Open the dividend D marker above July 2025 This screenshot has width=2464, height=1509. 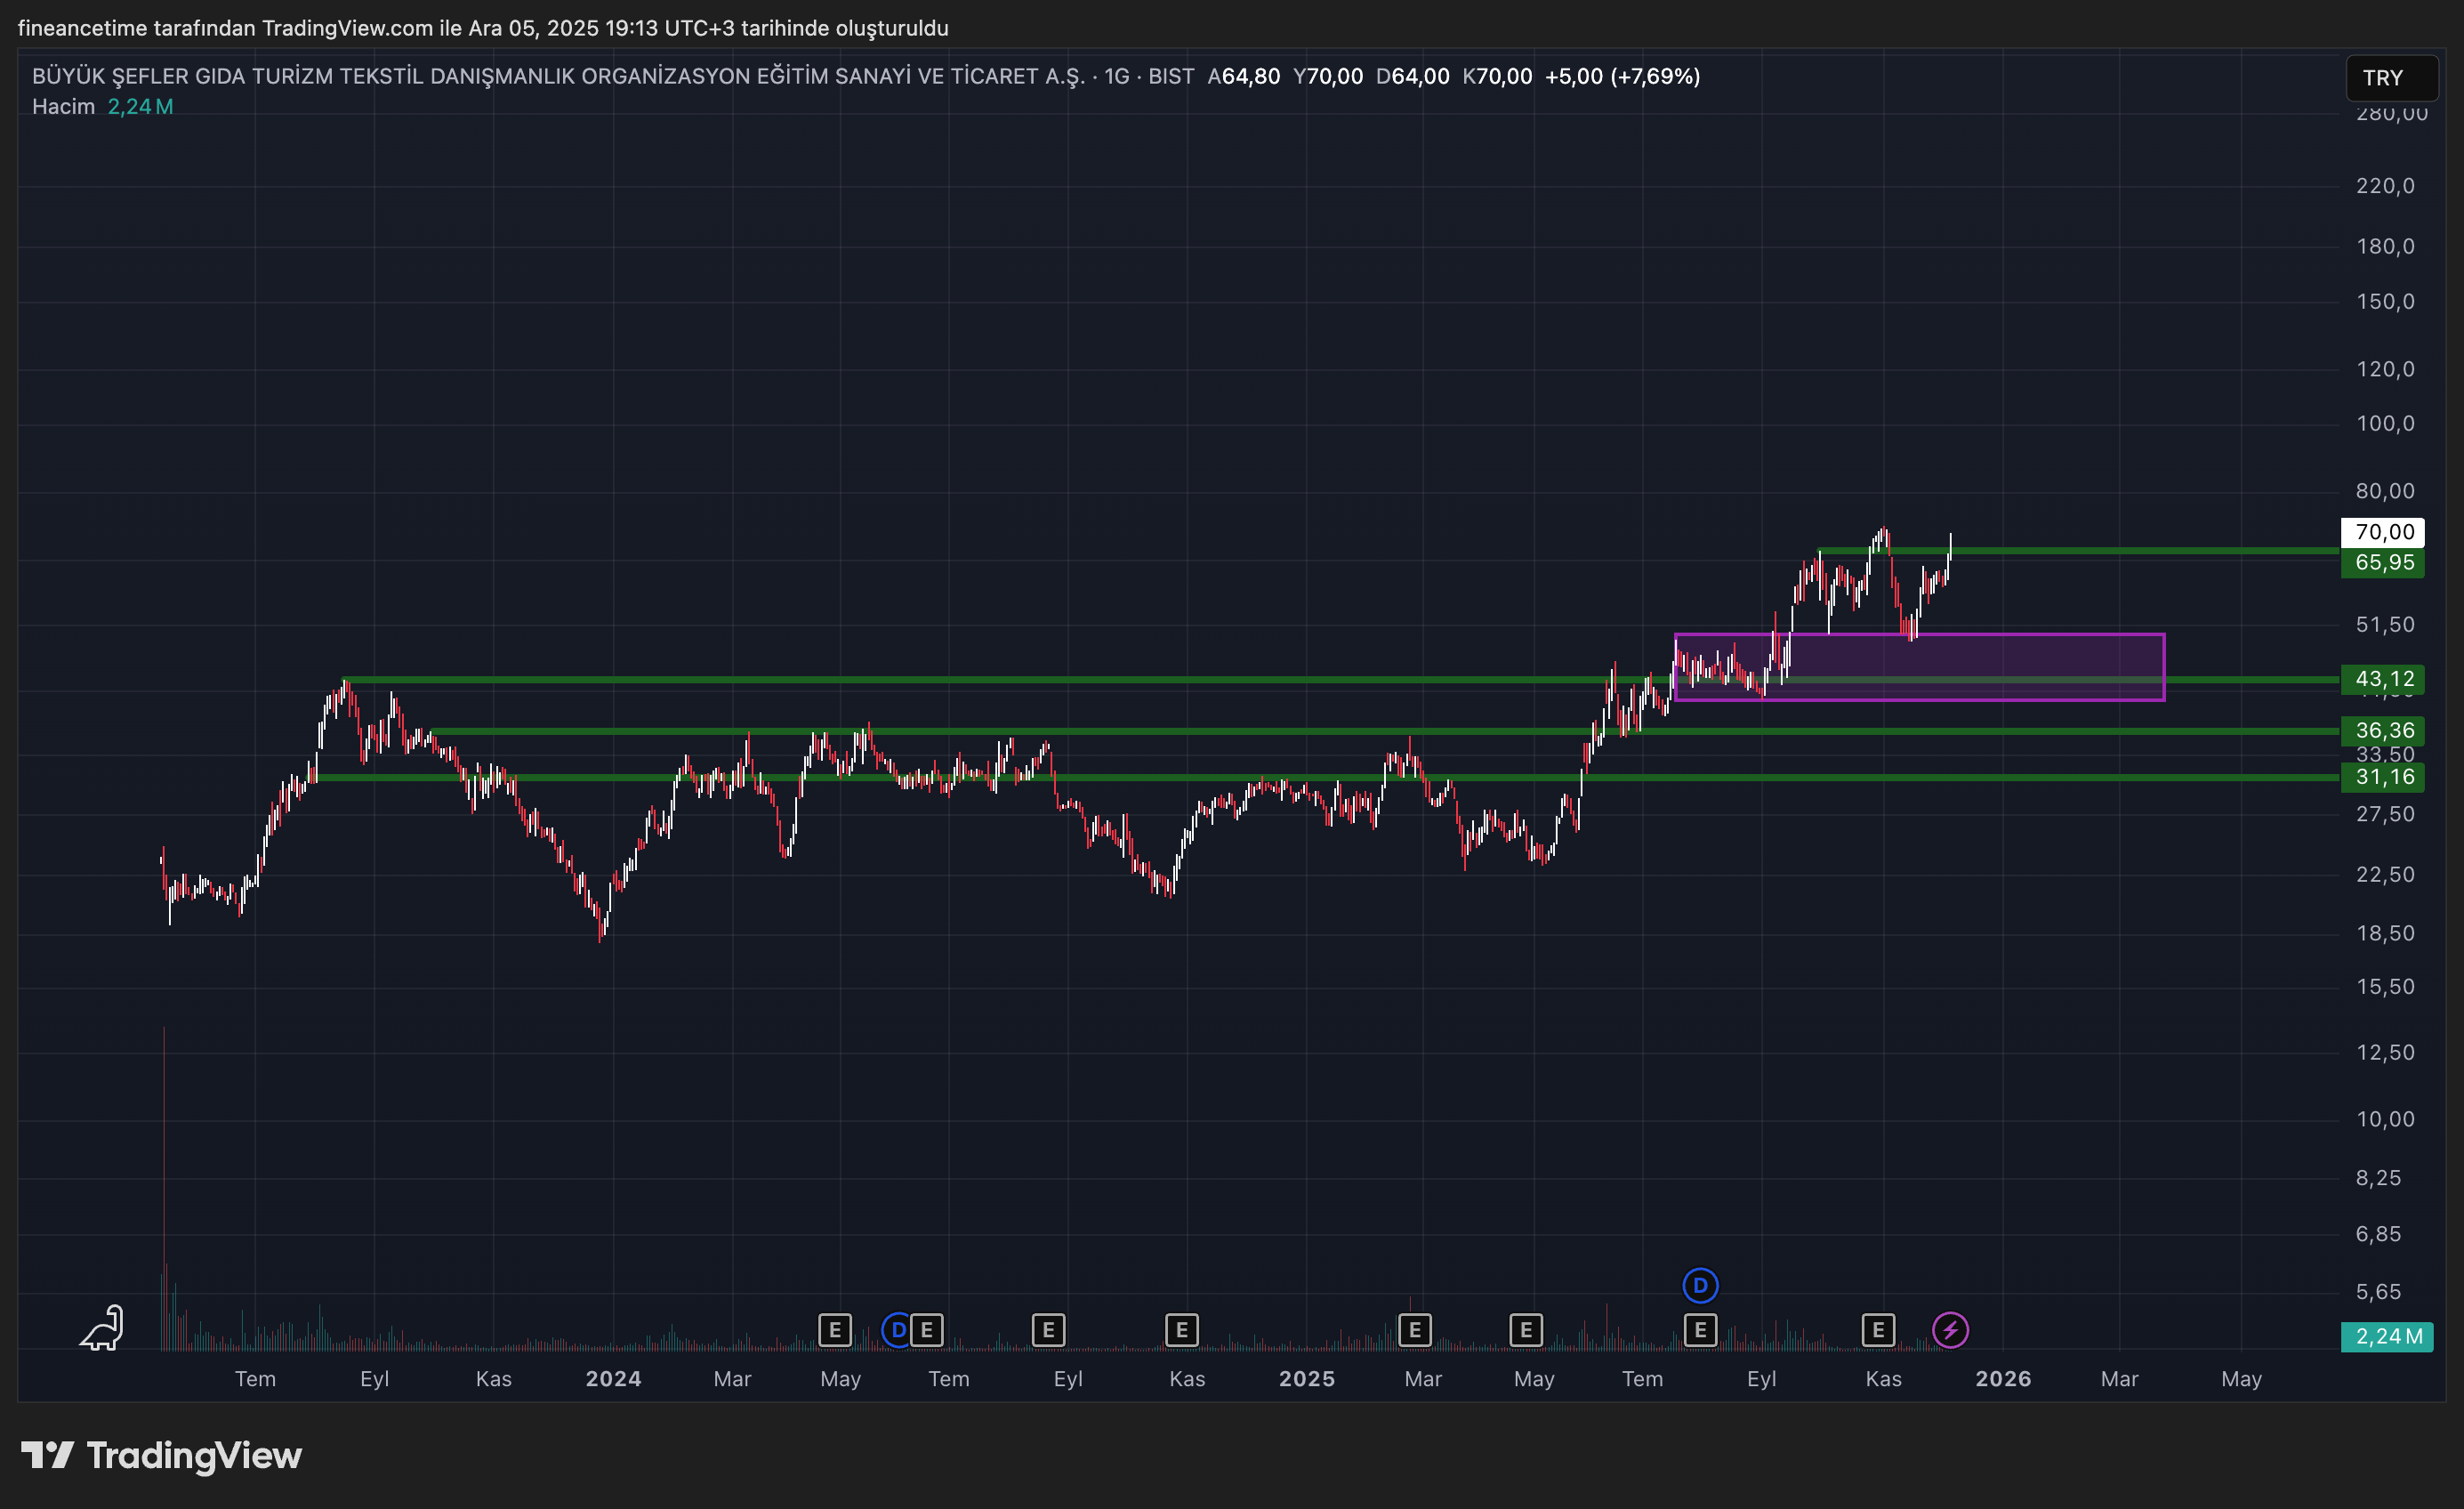click(1700, 1285)
